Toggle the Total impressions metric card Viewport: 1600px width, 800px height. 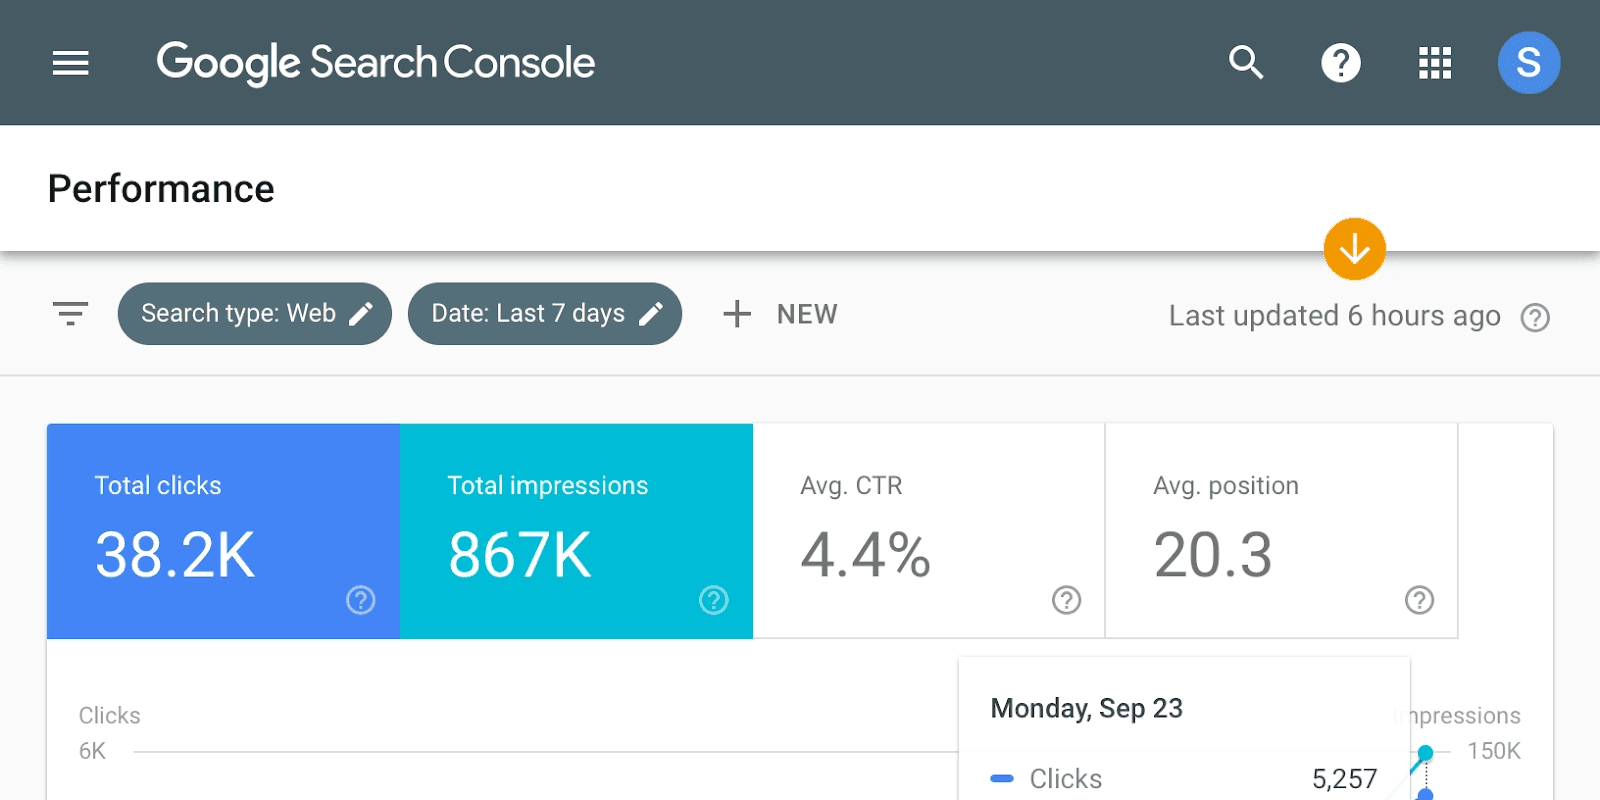click(576, 531)
